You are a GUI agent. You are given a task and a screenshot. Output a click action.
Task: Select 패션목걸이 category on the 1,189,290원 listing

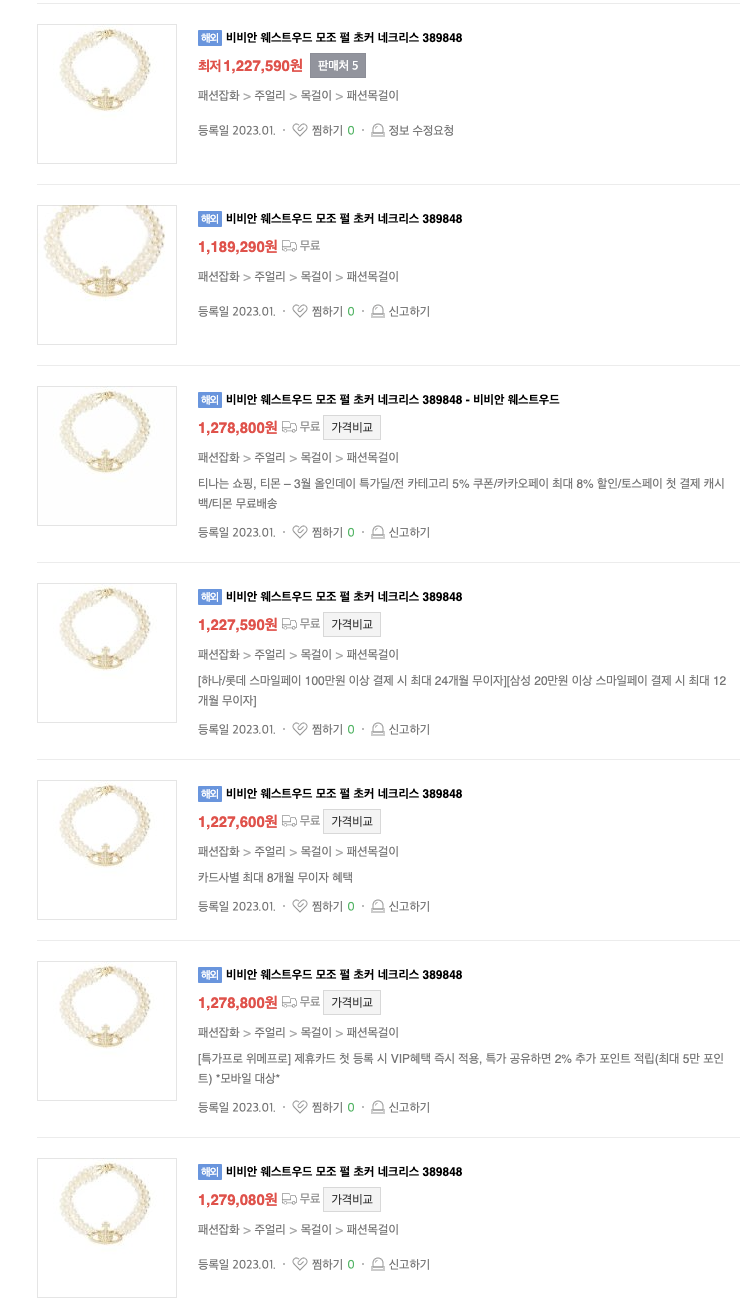[372, 277]
